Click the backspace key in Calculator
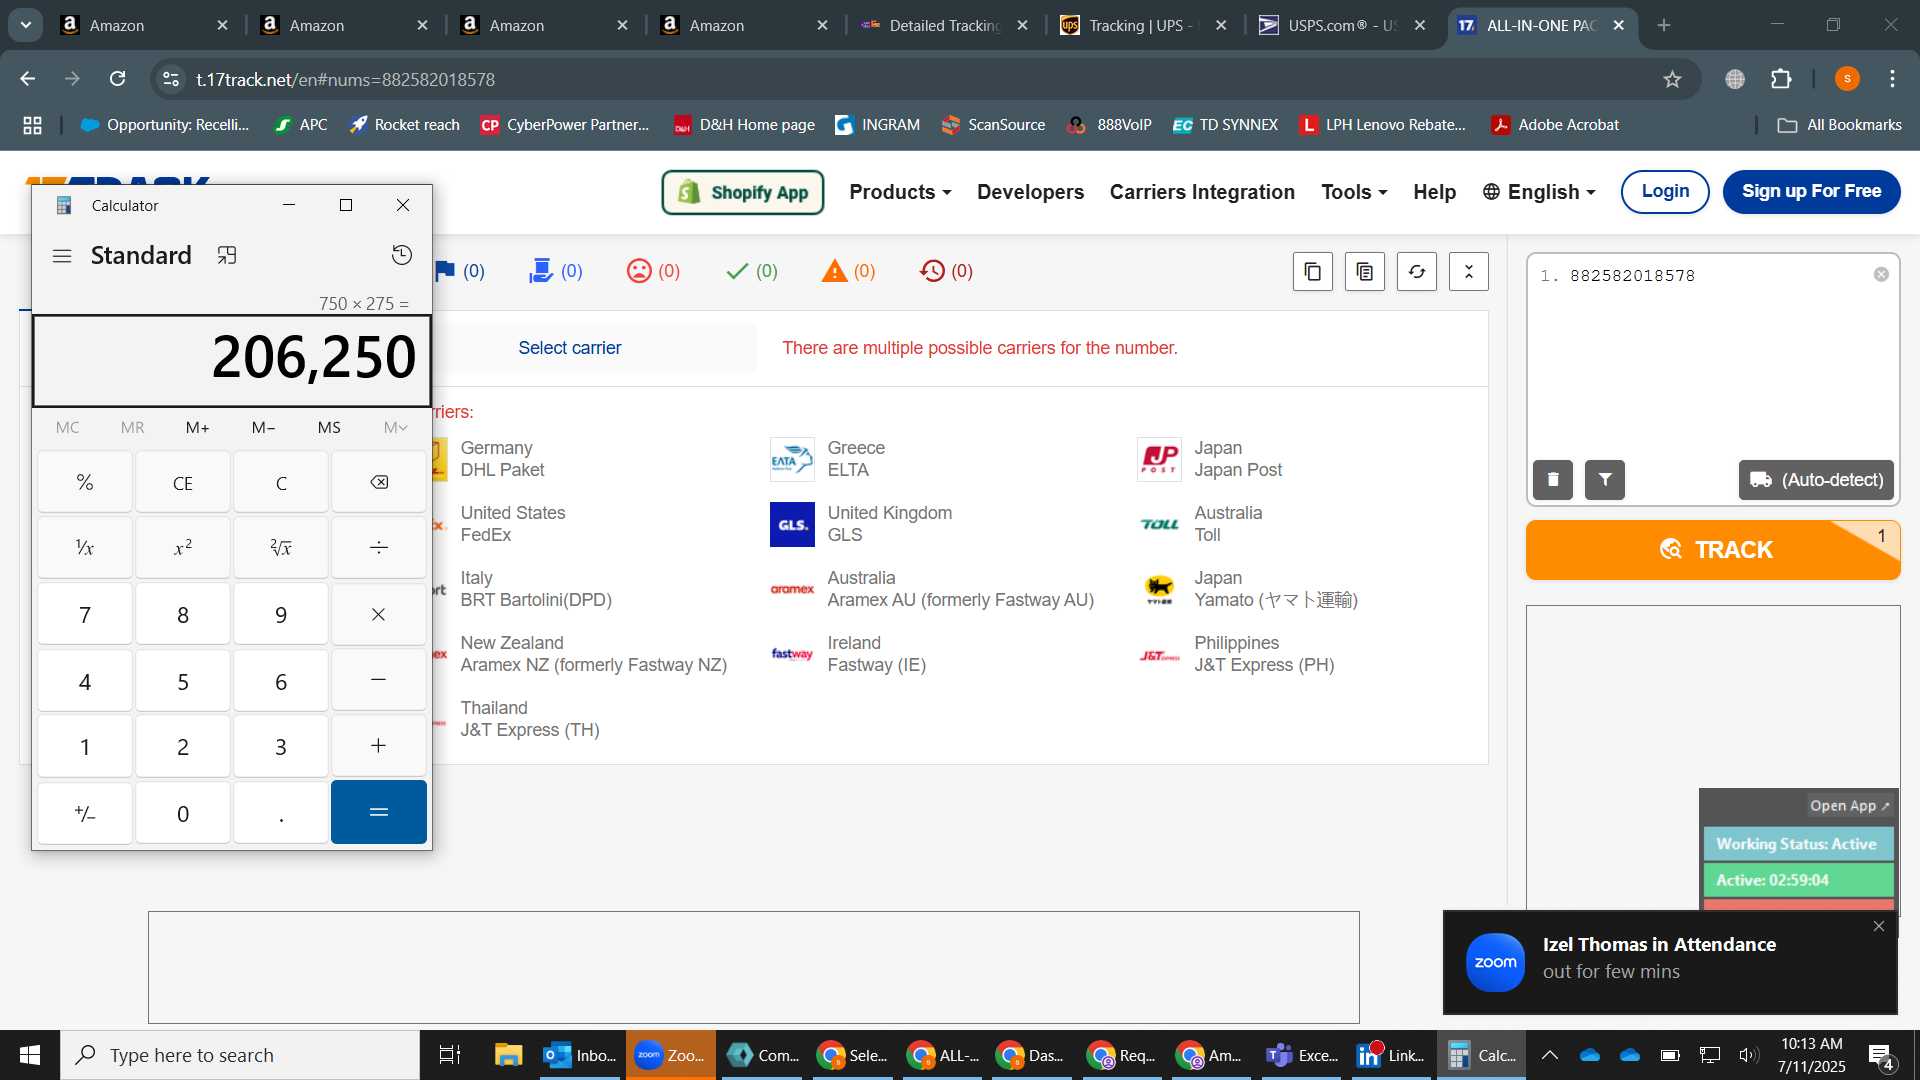This screenshot has width=1920, height=1080. [x=379, y=482]
